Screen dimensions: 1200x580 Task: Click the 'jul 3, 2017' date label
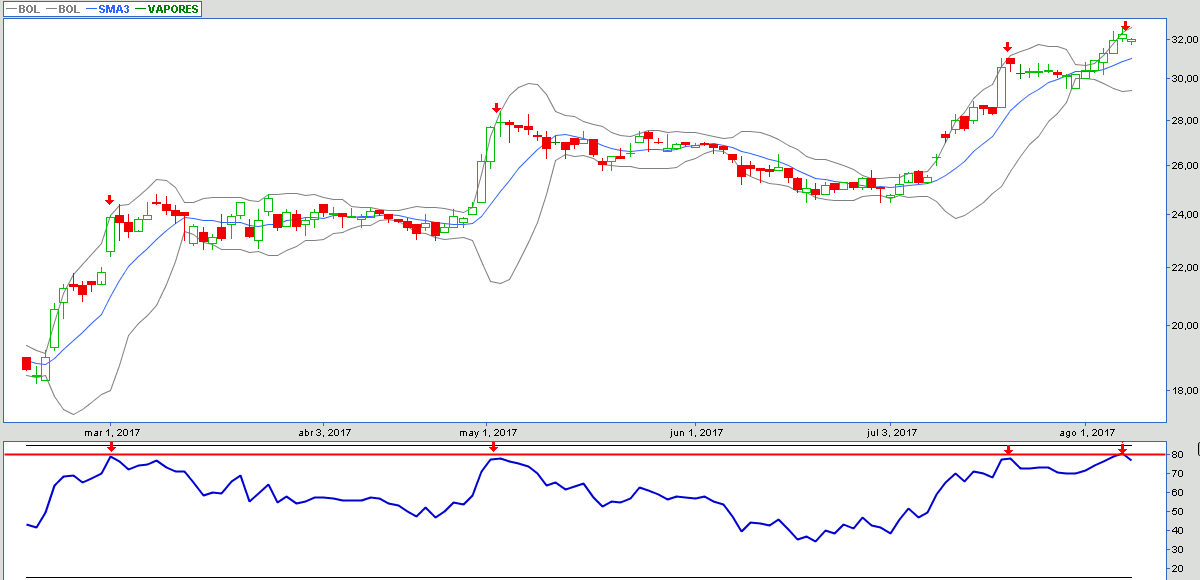pos(890,433)
